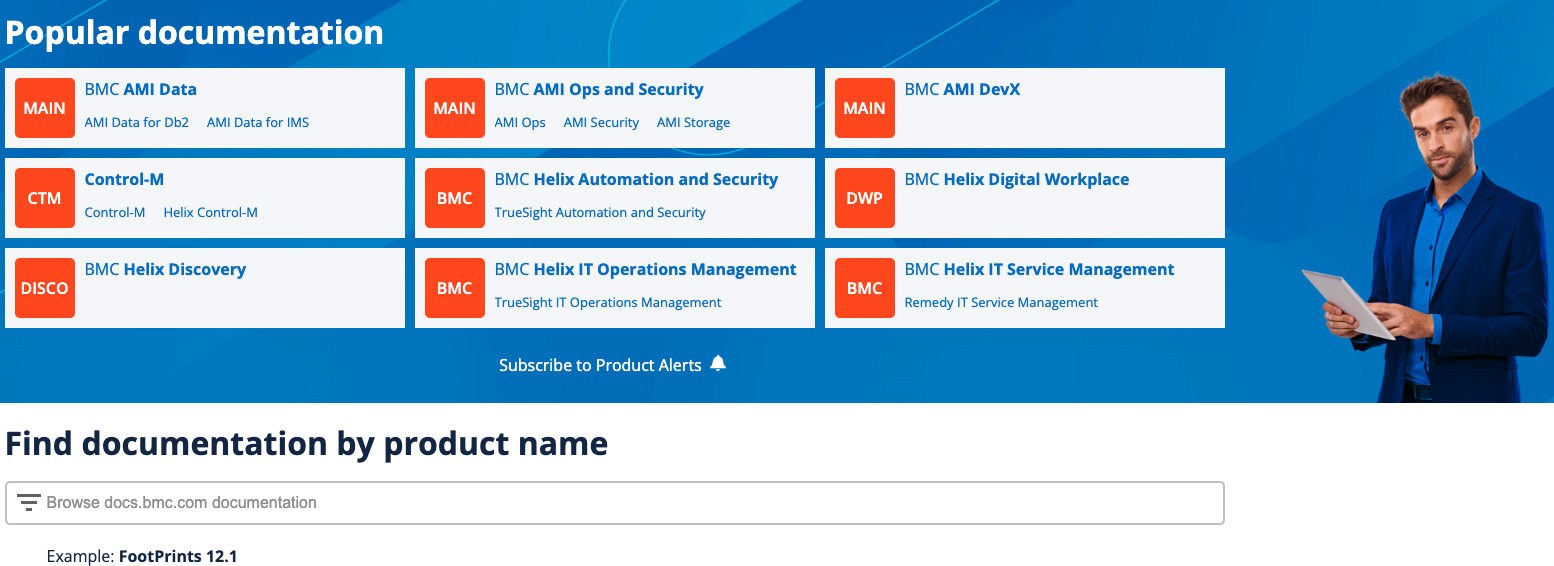Go to the AMI Ops sublink
This screenshot has width=1554, height=566.
pos(520,122)
